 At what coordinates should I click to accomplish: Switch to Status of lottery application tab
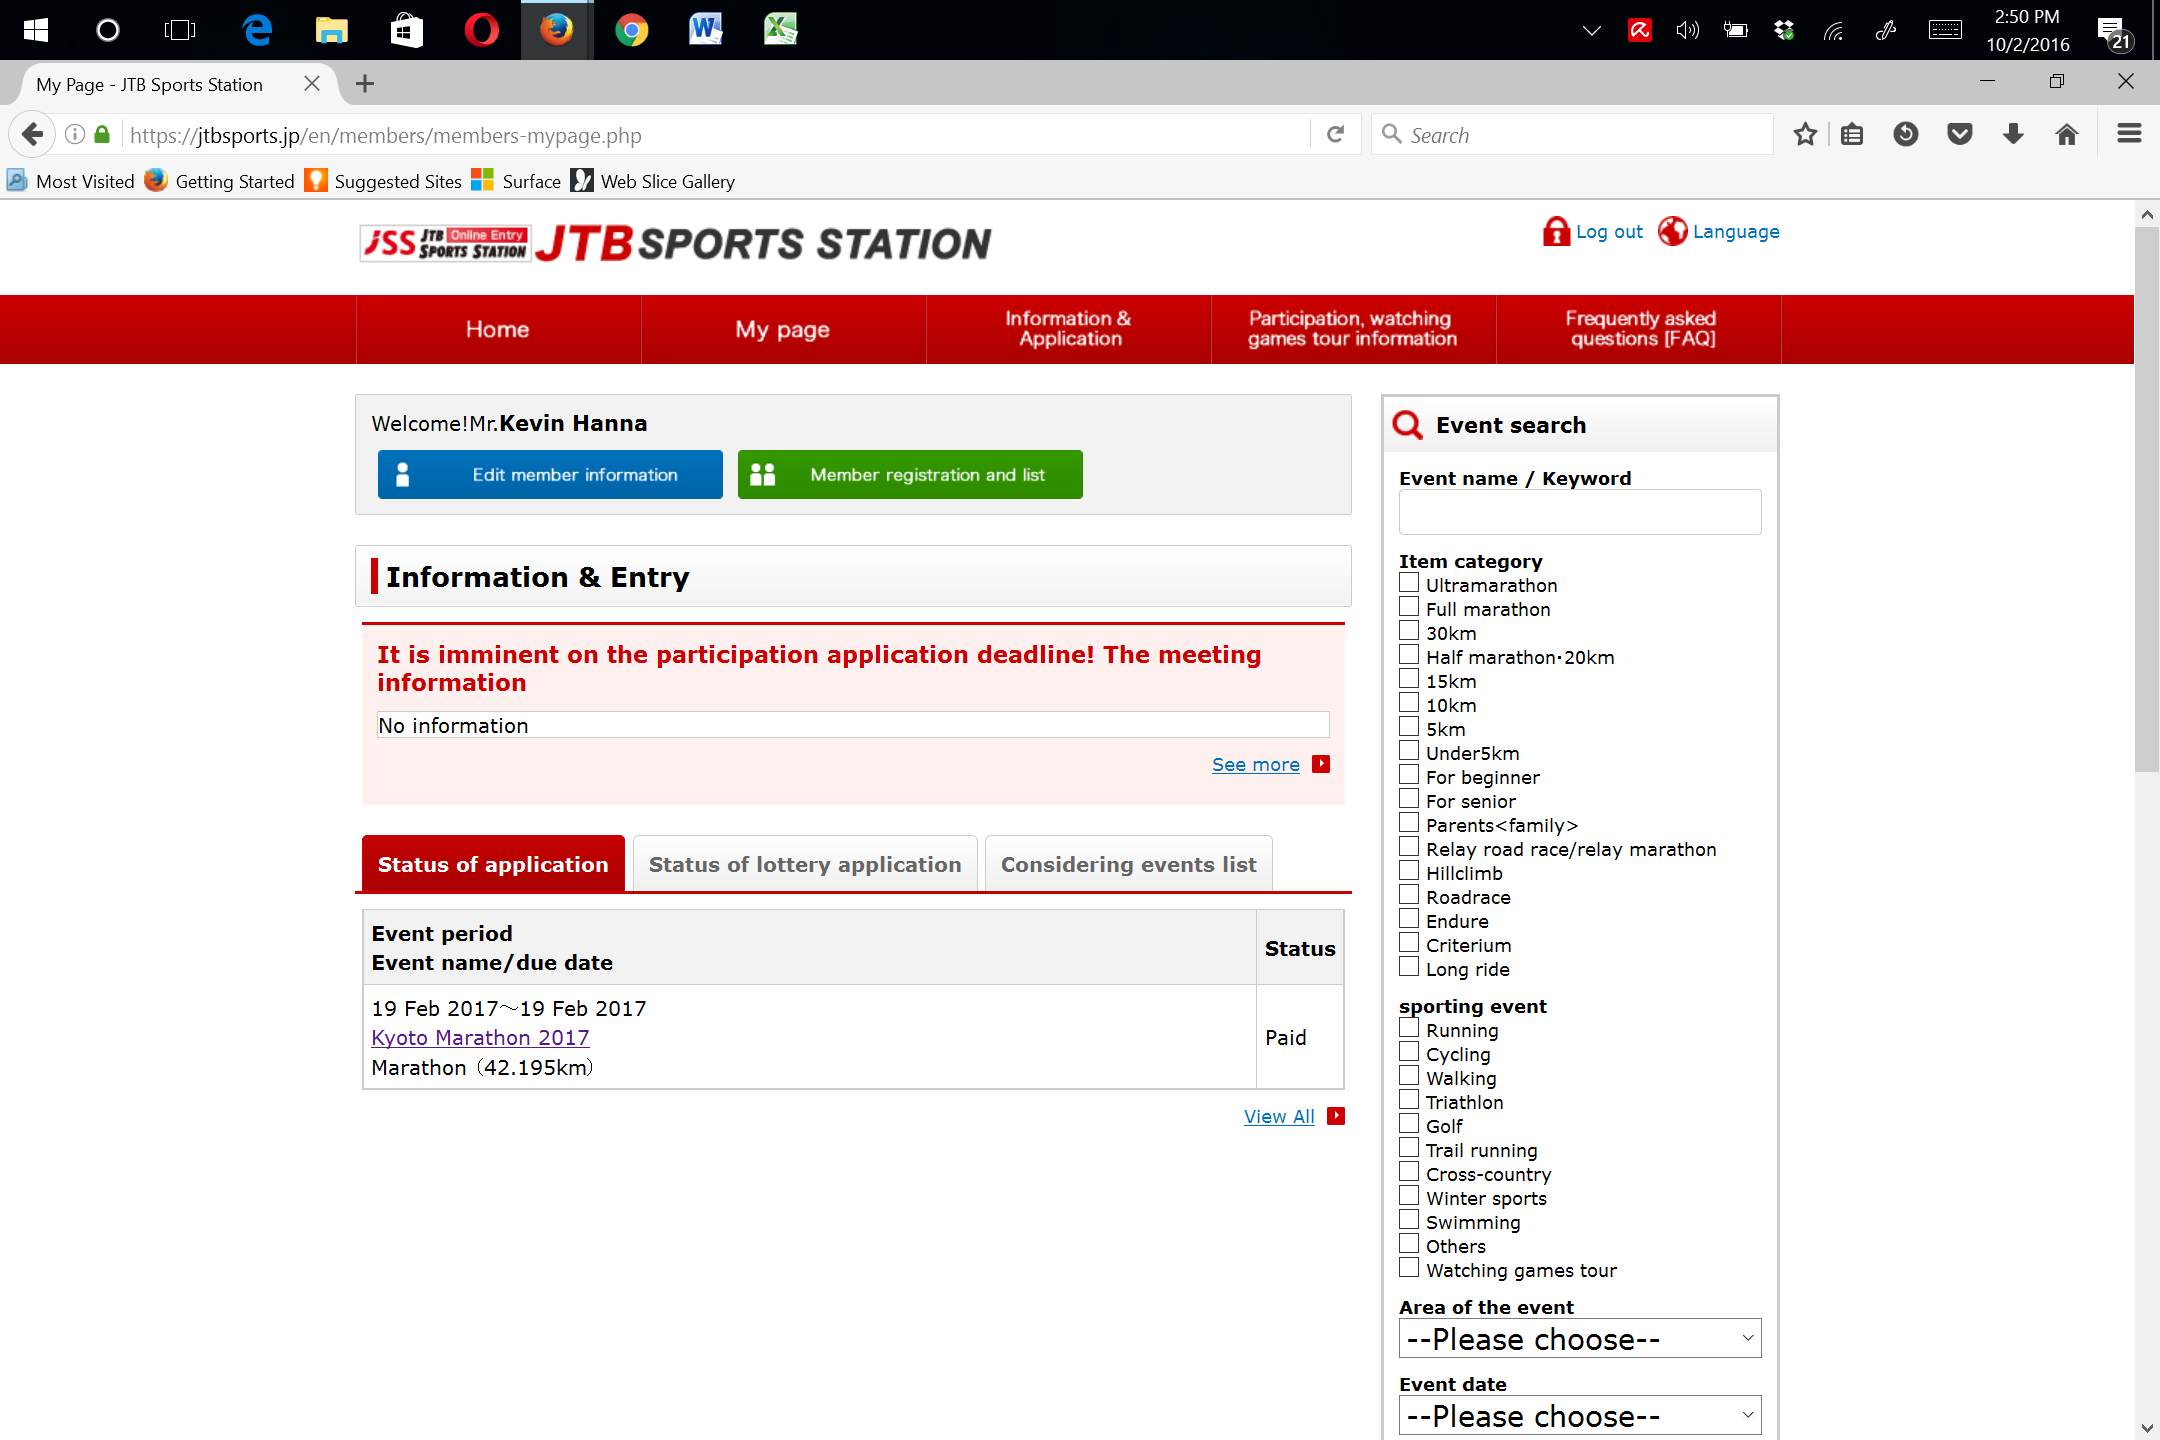(x=805, y=864)
